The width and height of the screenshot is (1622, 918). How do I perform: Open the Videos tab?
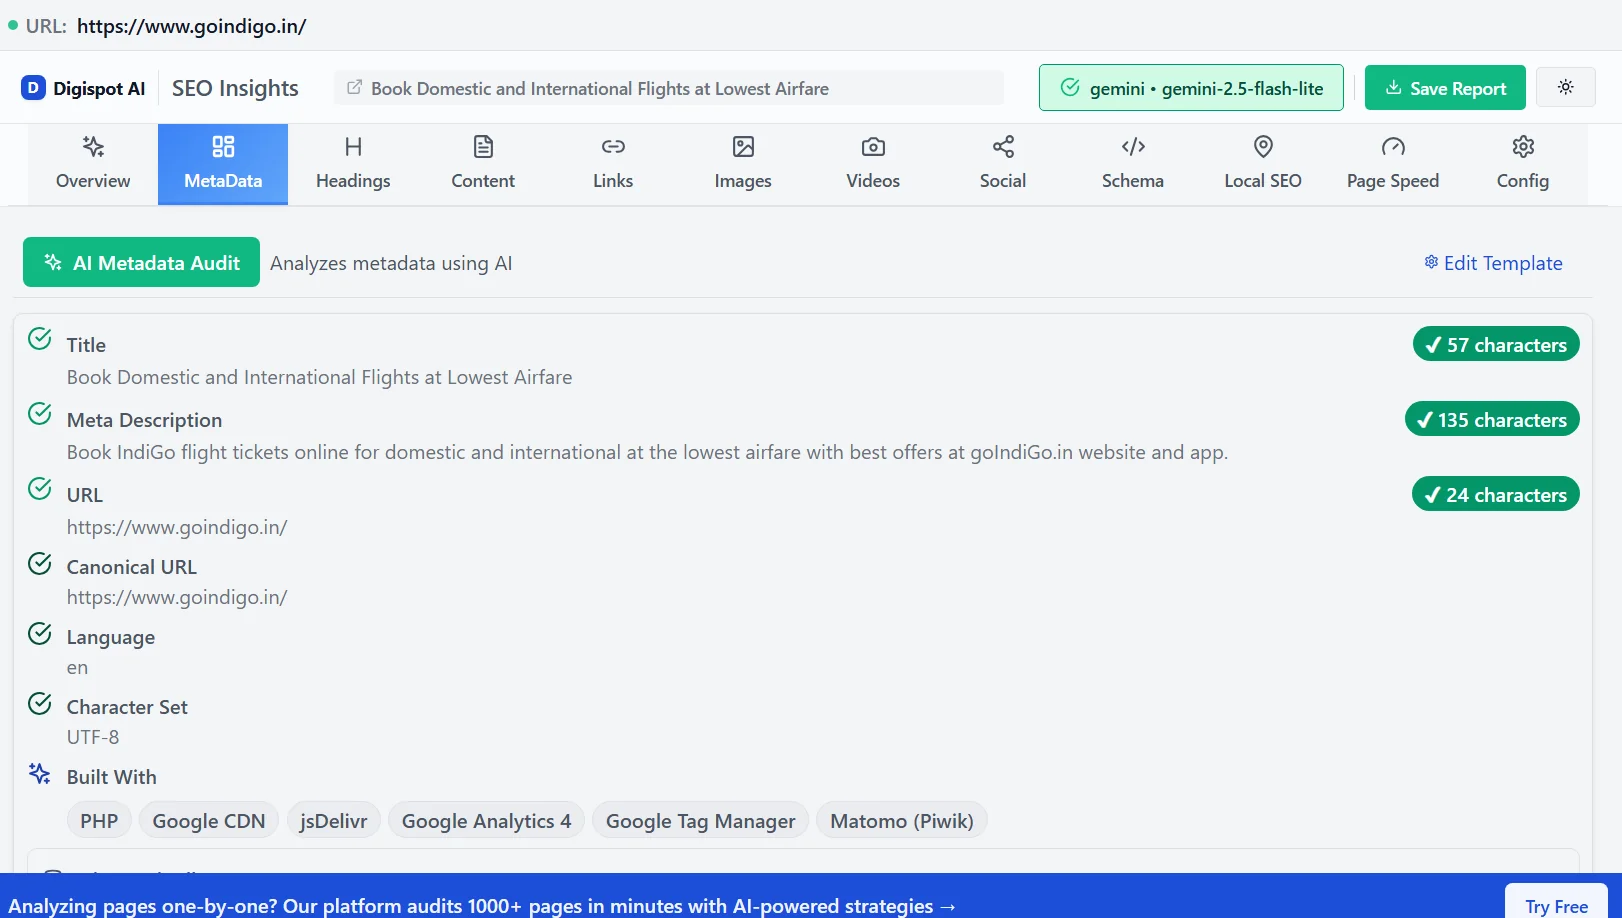coord(873,164)
